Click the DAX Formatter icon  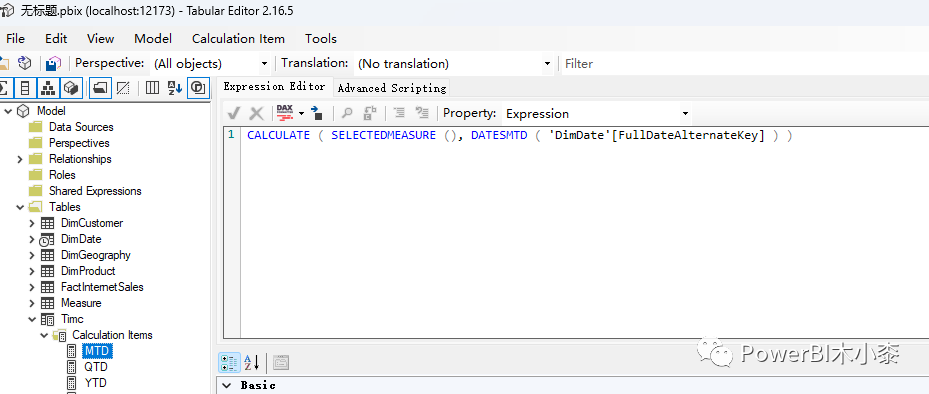click(285, 113)
